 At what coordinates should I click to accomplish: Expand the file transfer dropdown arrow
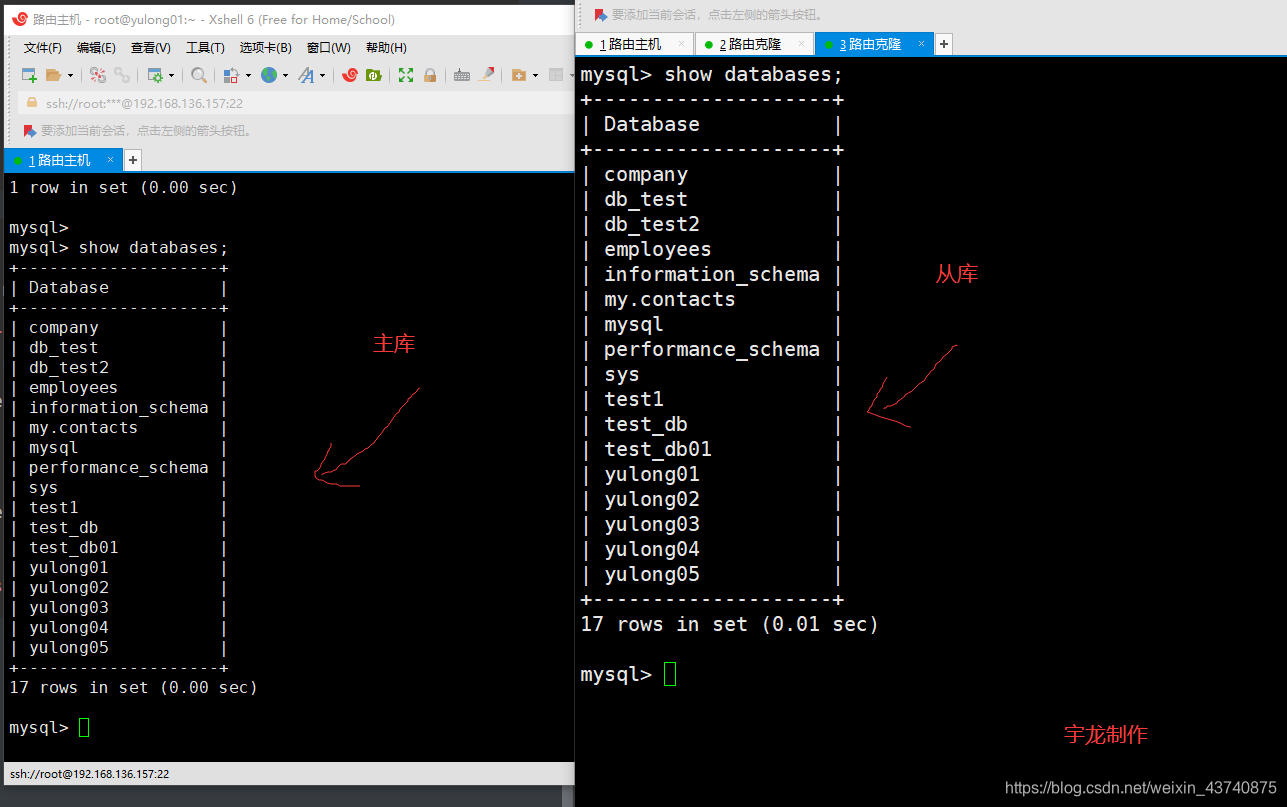[x=247, y=76]
